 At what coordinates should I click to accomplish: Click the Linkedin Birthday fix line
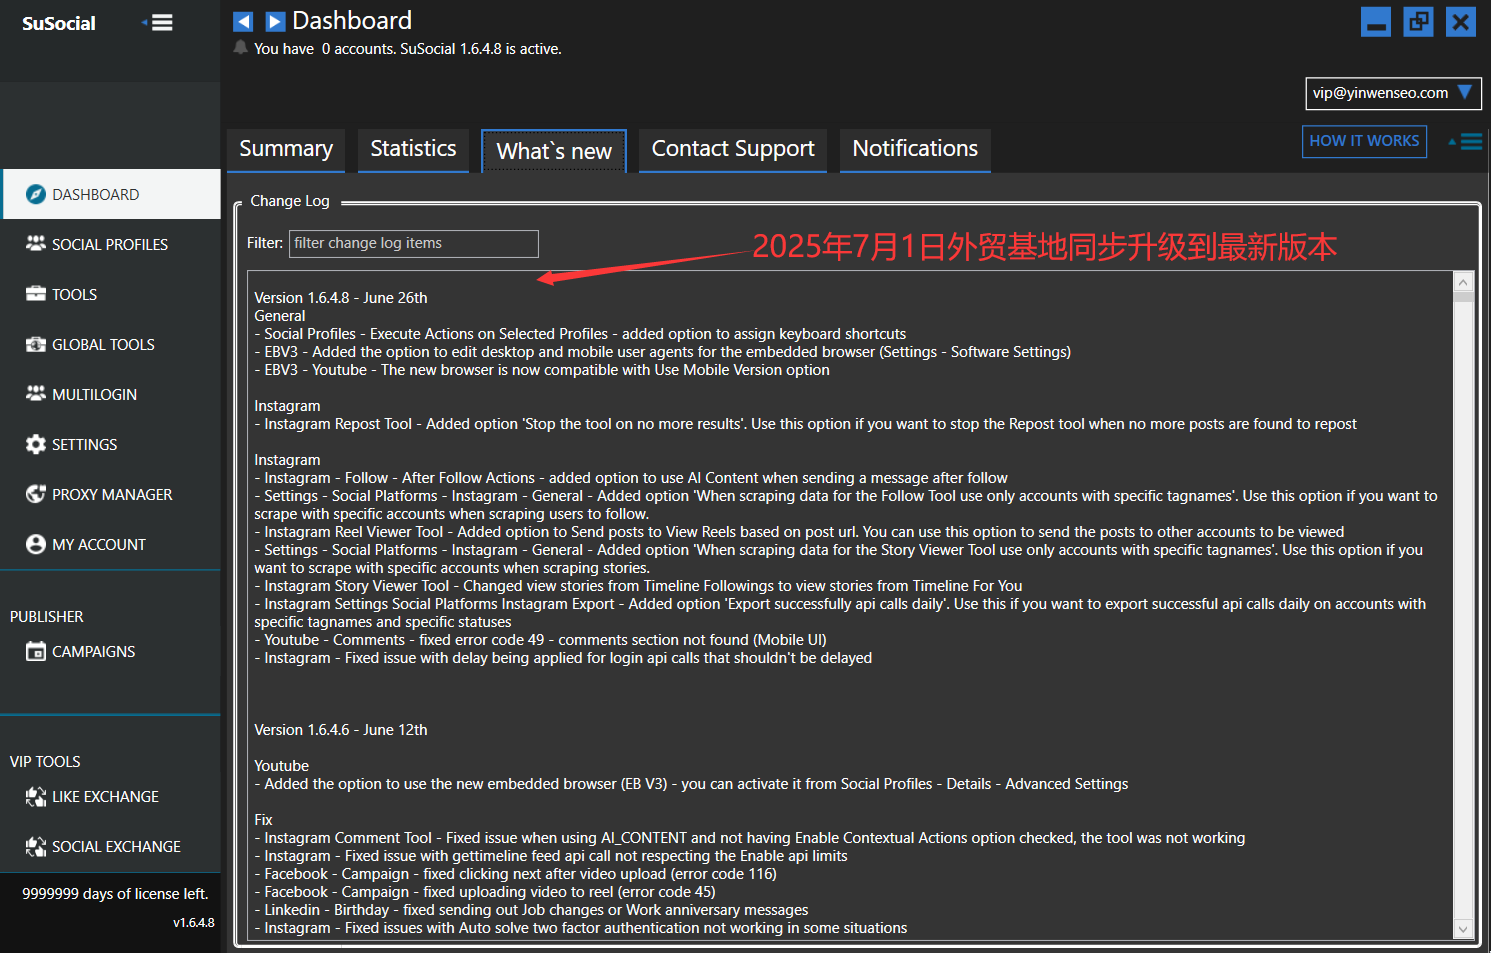531,910
